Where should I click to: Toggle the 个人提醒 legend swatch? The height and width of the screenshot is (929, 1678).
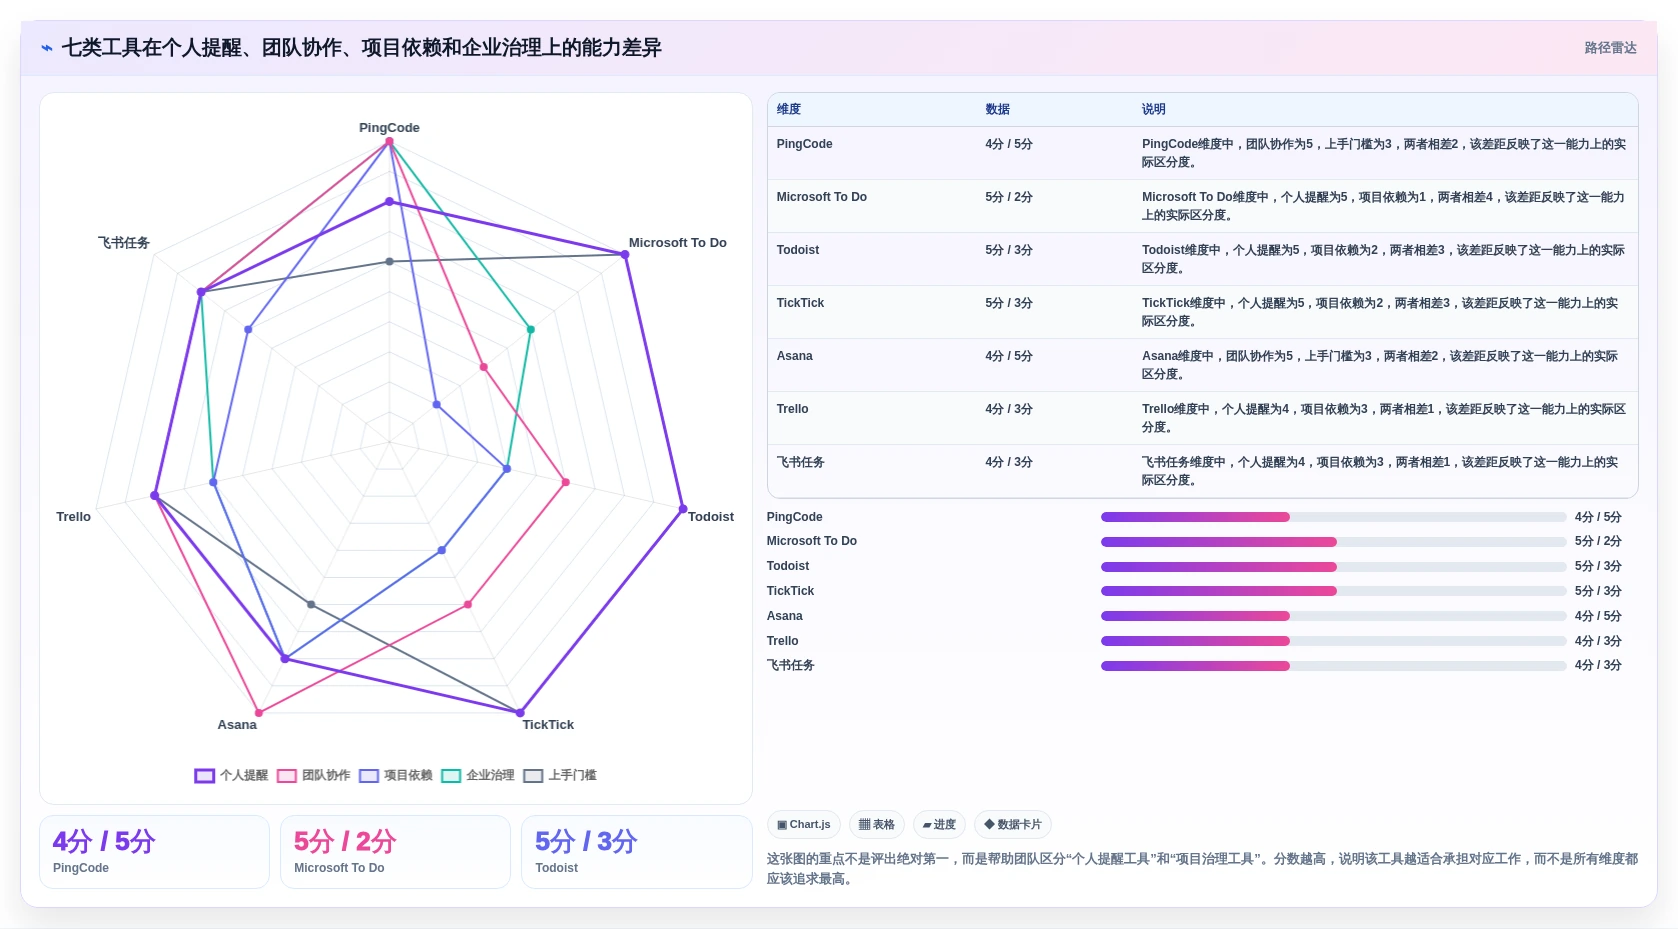coord(204,775)
